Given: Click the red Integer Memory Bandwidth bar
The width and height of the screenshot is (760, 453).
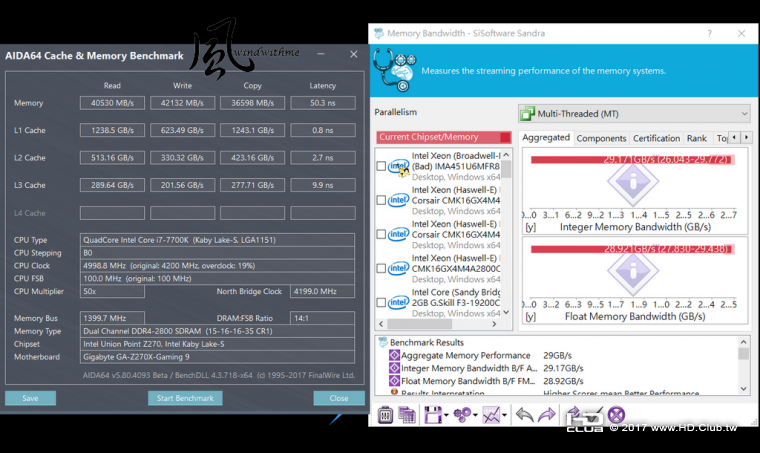Looking at the screenshot, I should 633,159.
